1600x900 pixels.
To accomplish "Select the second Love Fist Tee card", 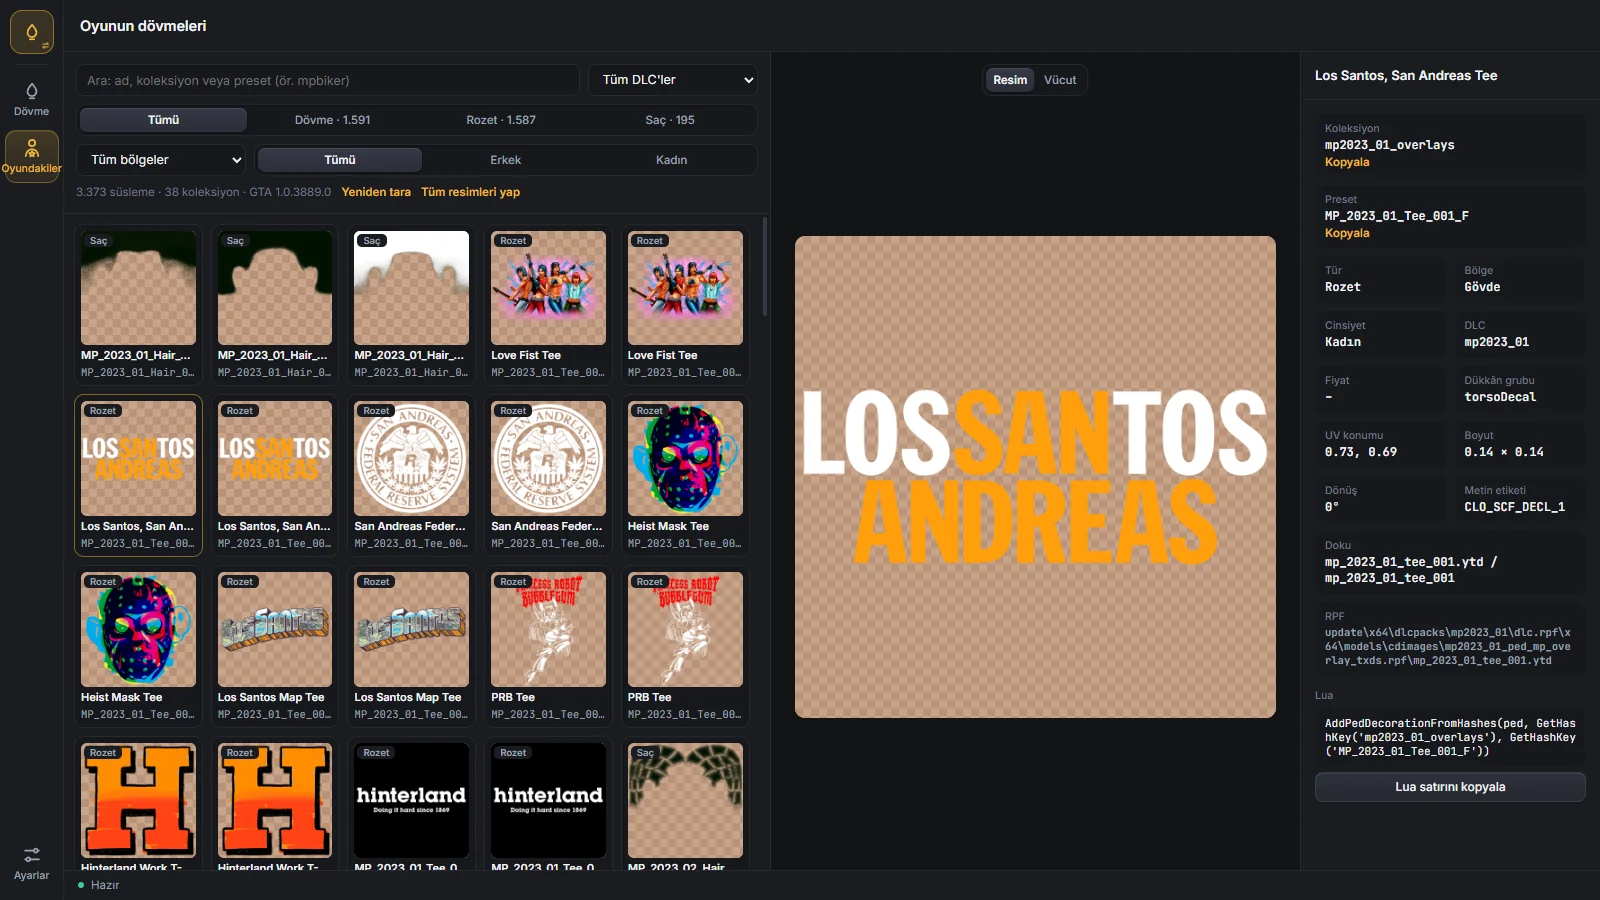I will pyautogui.click(x=685, y=305).
